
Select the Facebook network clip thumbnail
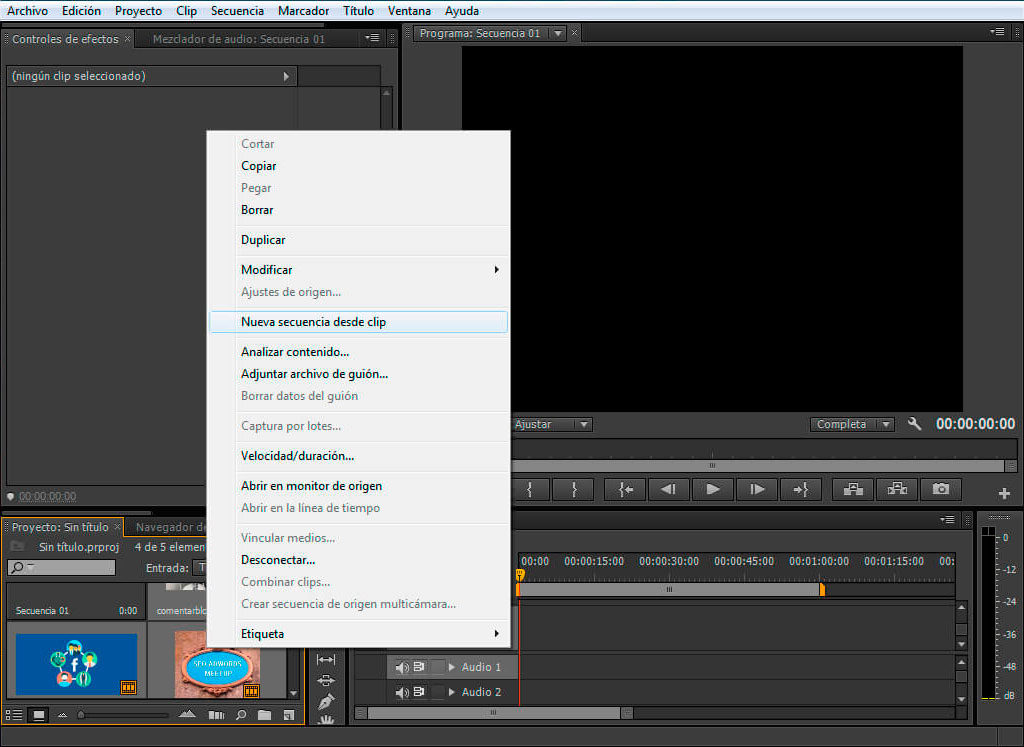click(x=76, y=663)
